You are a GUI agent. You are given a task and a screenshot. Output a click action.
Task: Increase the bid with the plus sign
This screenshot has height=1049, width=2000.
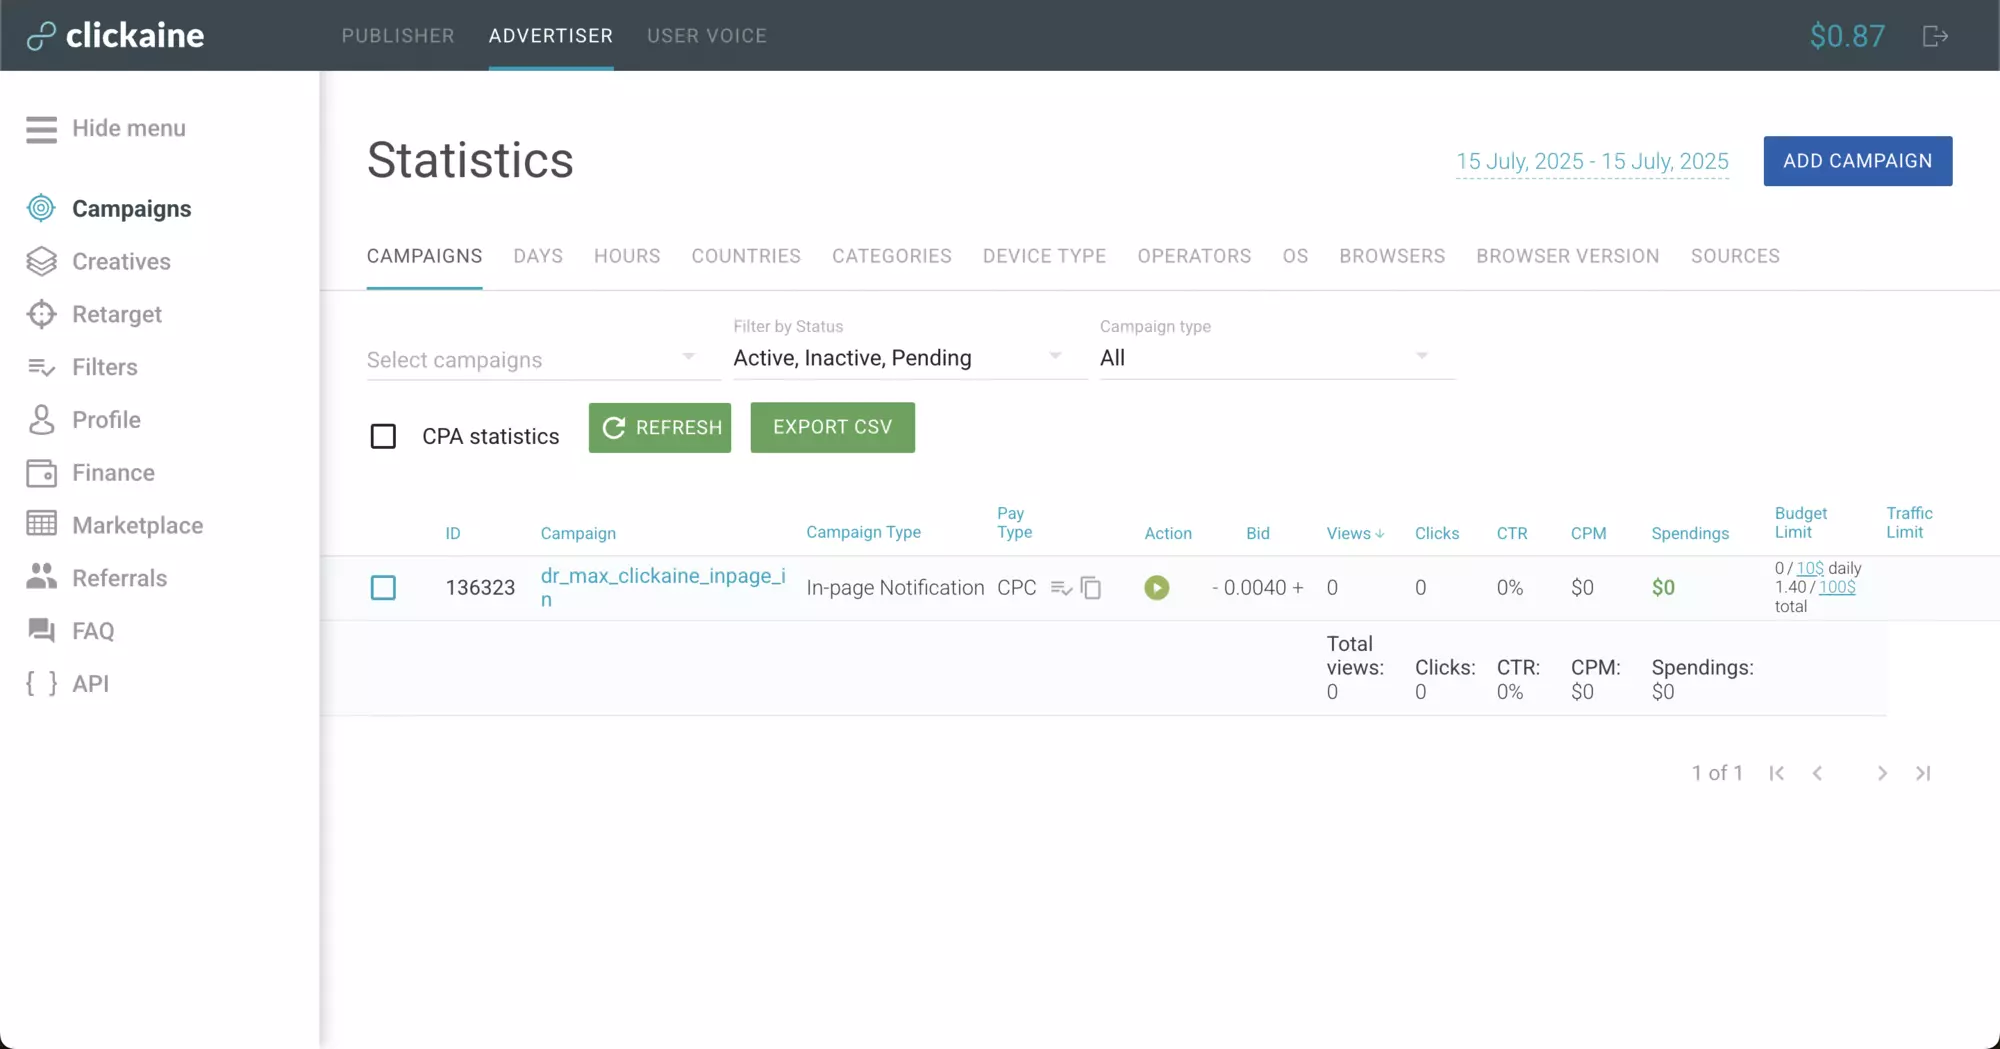(1298, 588)
